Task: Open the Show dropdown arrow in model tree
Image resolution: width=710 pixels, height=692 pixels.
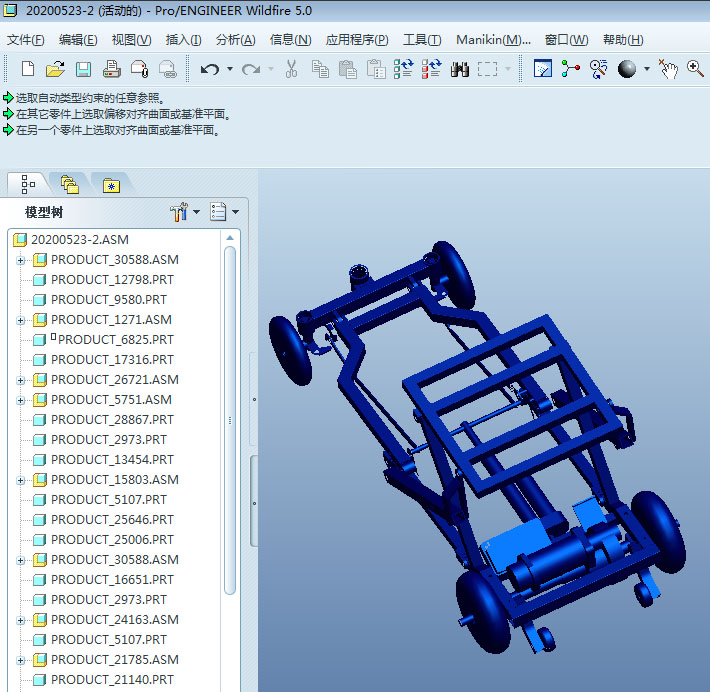Action: (235, 212)
